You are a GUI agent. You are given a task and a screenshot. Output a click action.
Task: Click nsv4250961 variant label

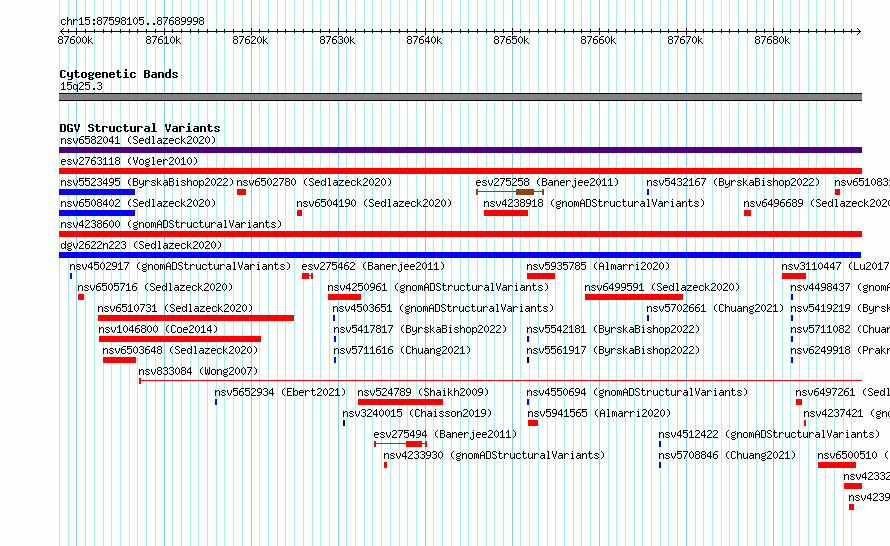[438, 287]
